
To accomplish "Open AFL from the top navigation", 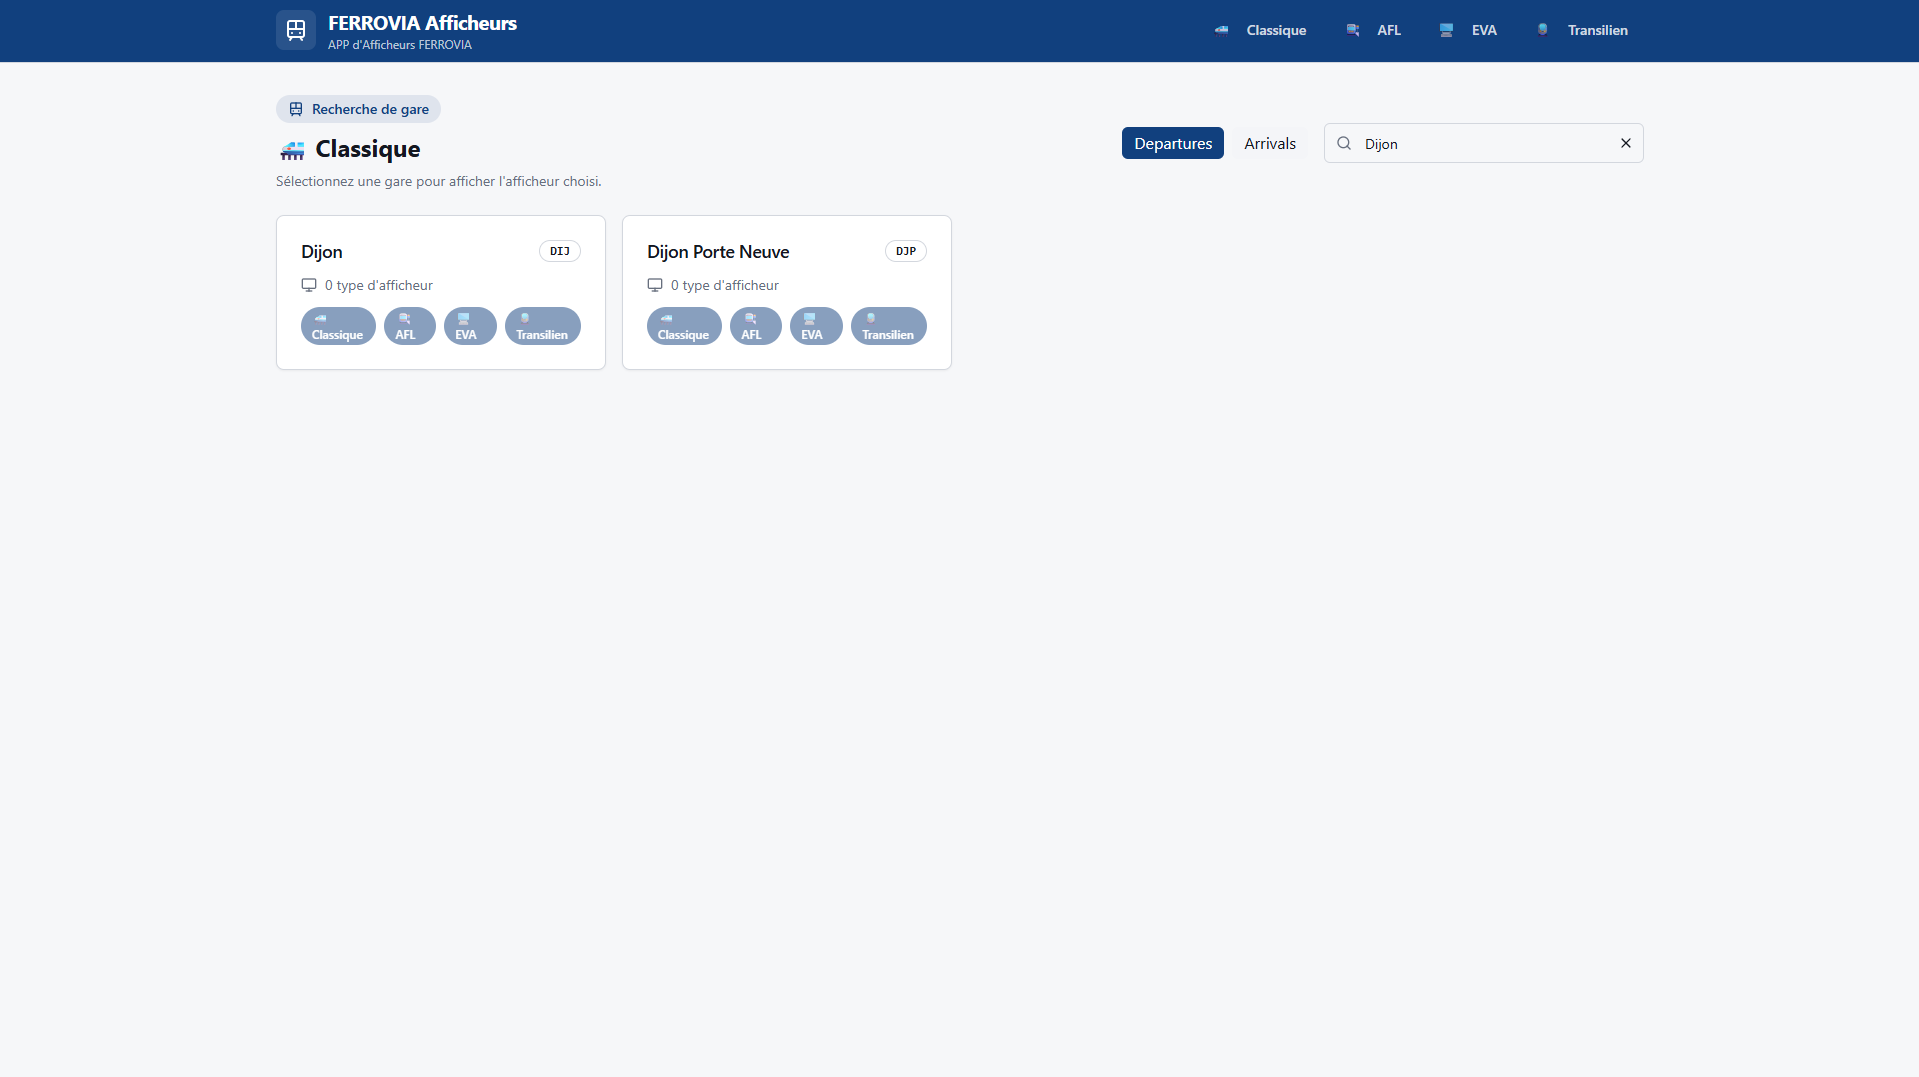I will pos(1374,30).
